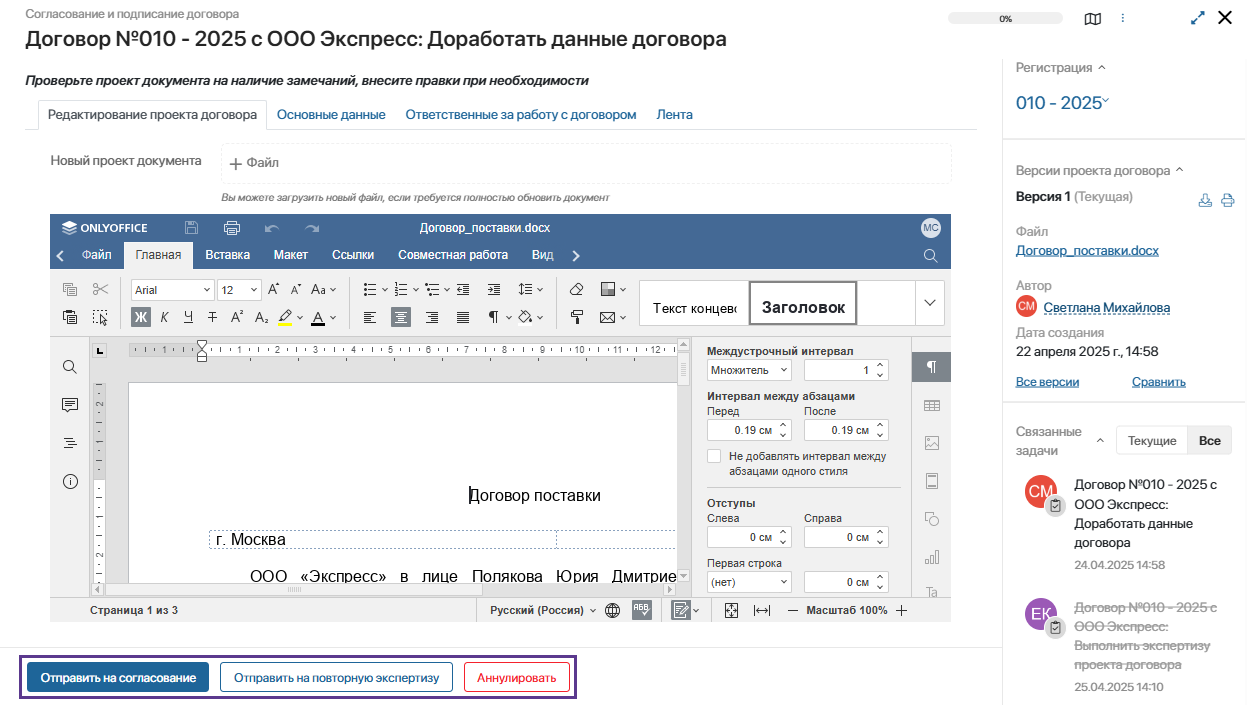Expand the paragraph styles gallery

(x=930, y=303)
